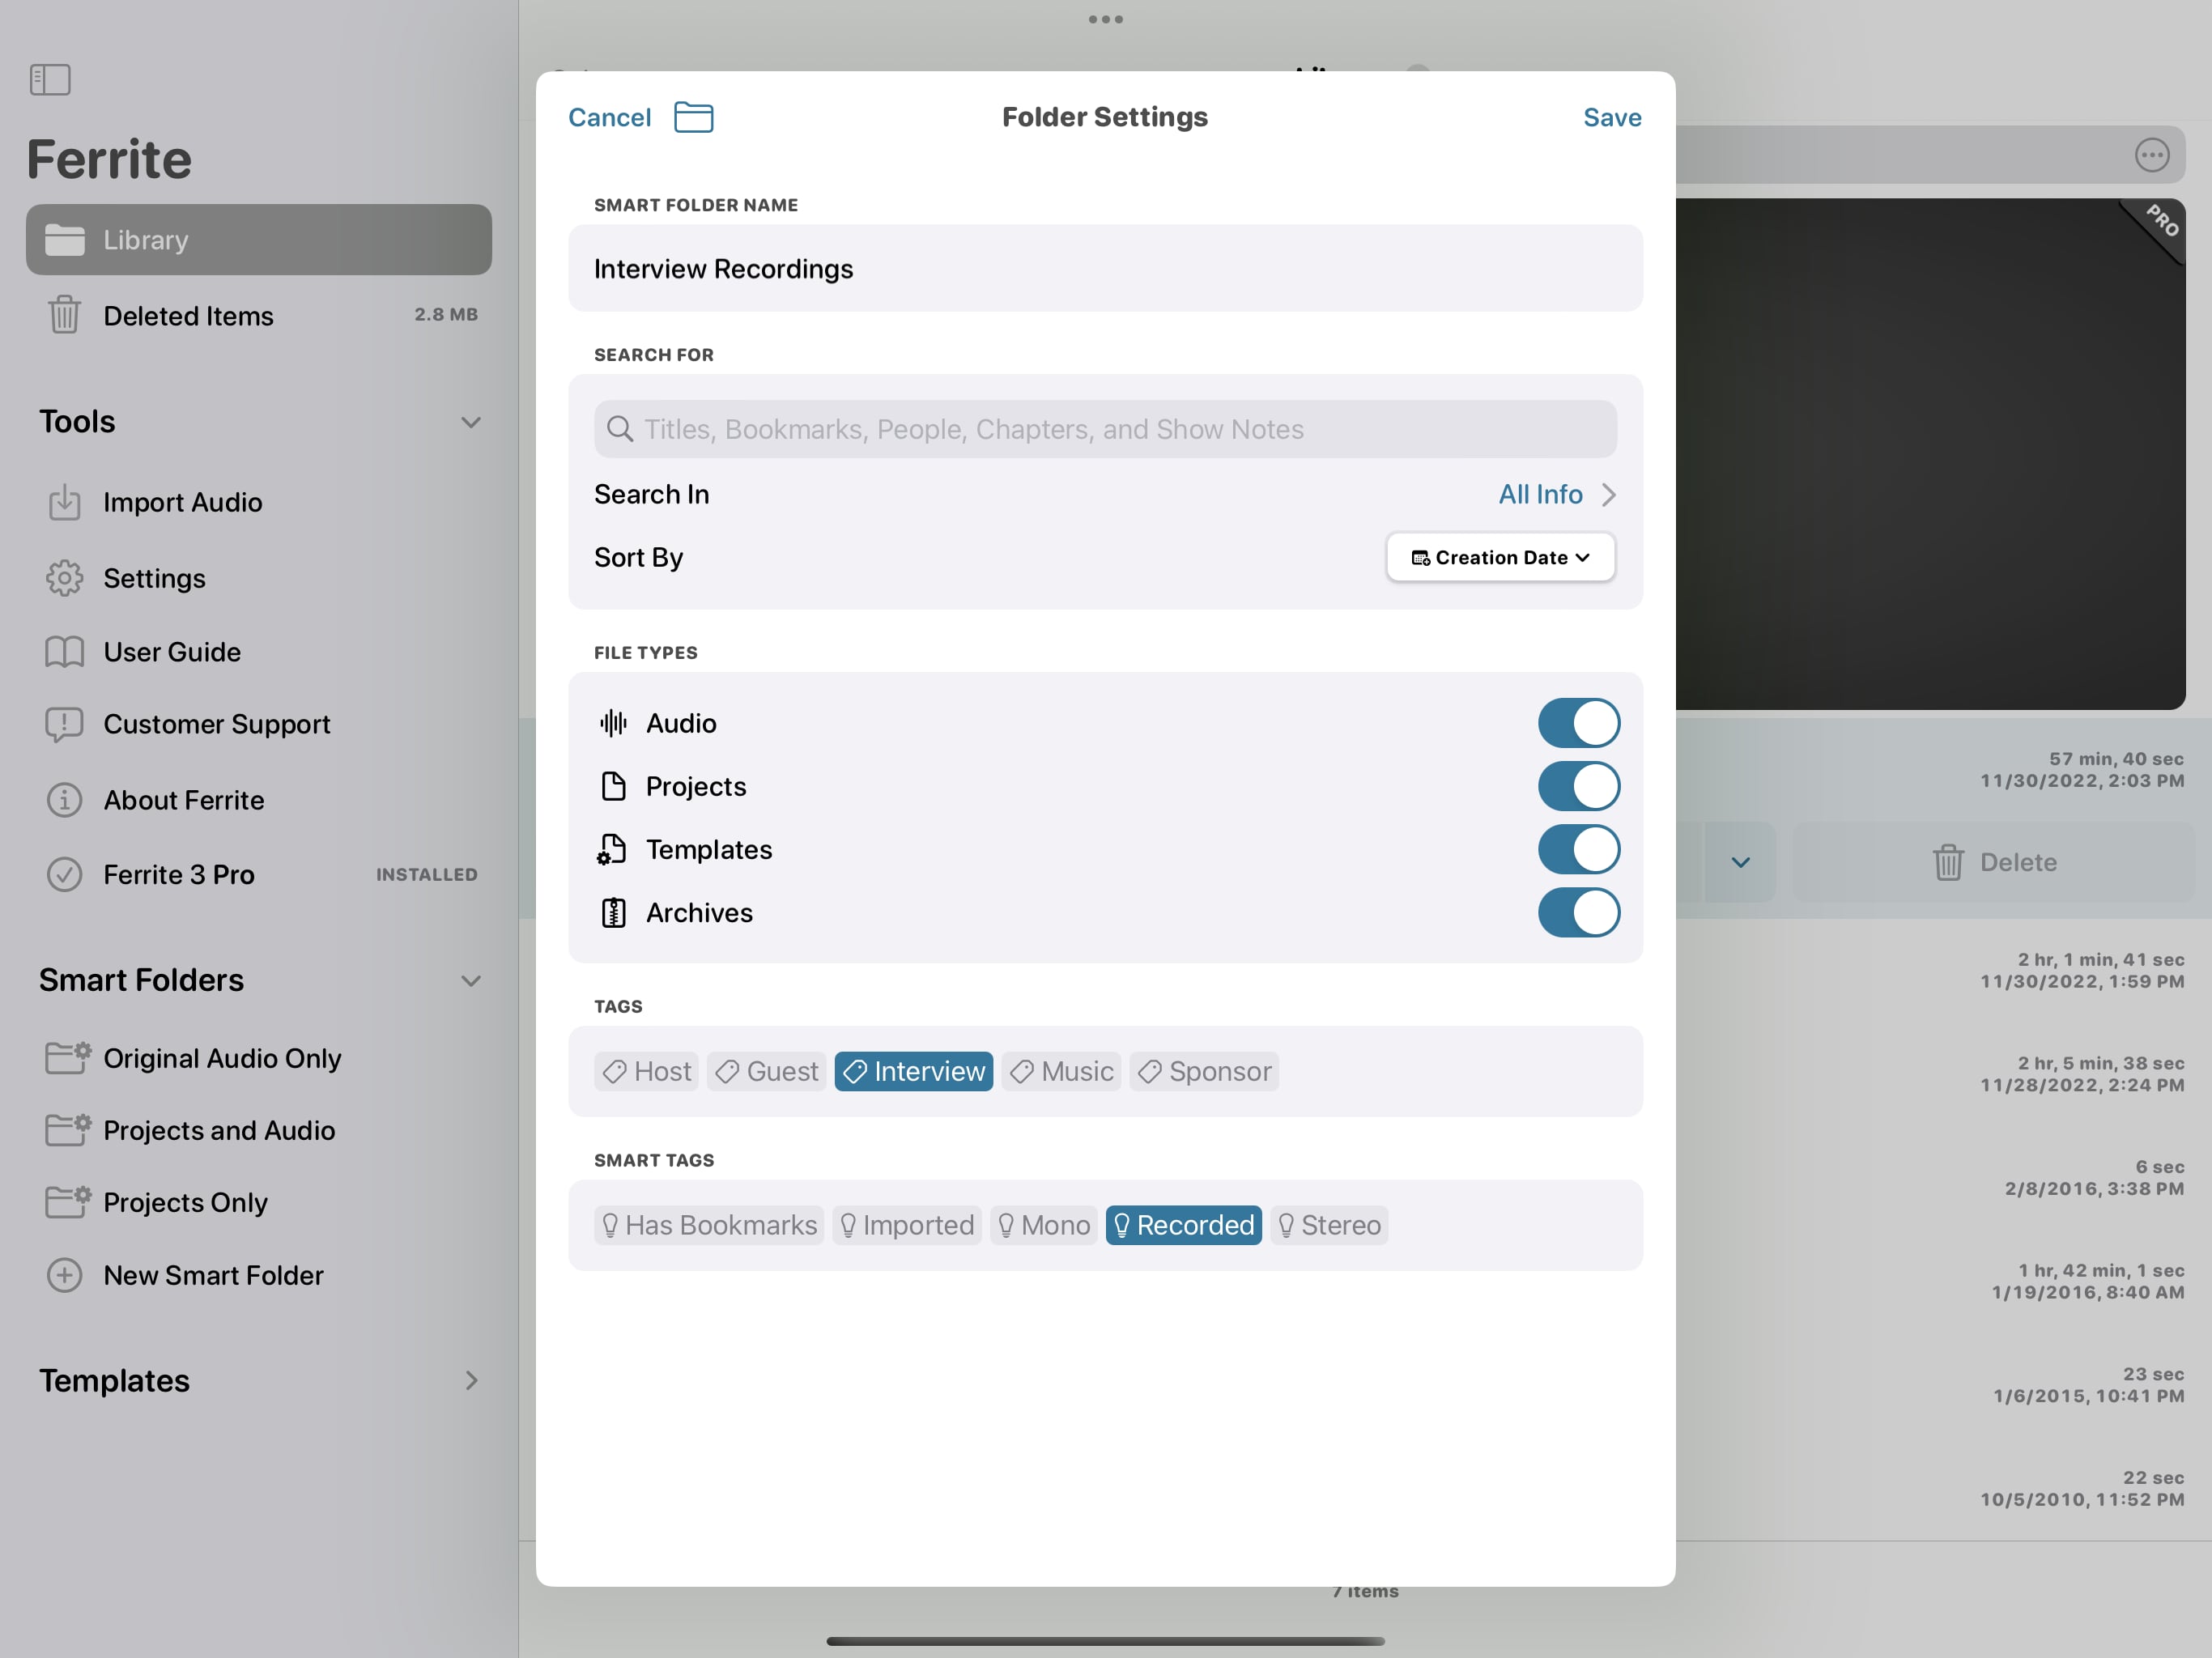Screen dimensions: 2212x1658
Task: Turn off the Audio file type switch
Action: pyautogui.click(x=1578, y=723)
